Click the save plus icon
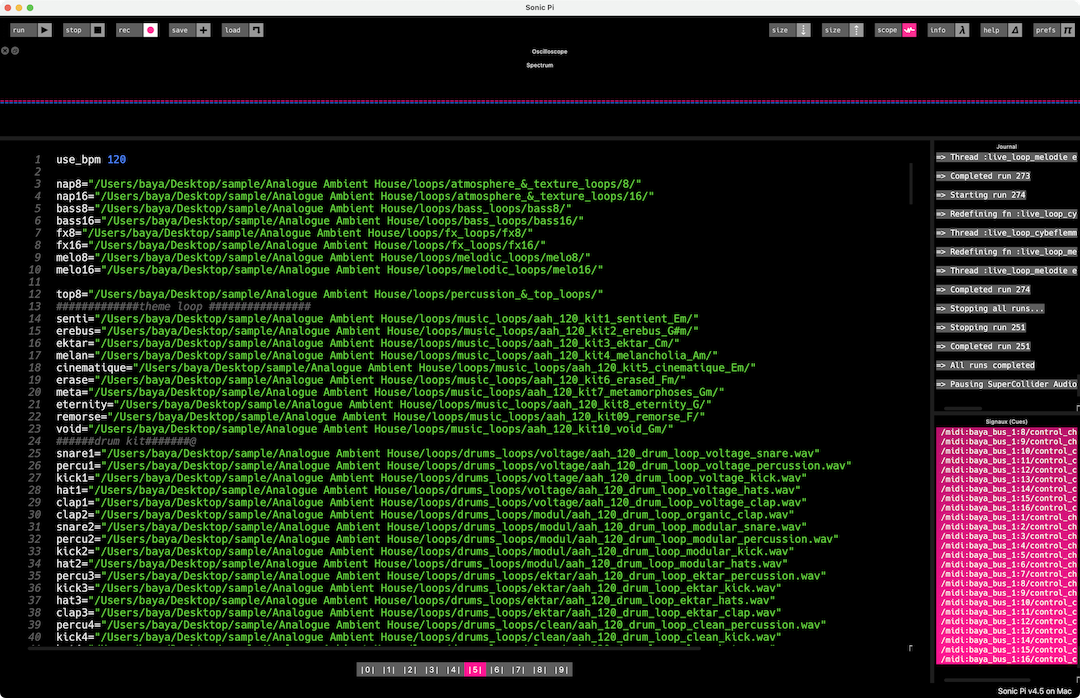Viewport: 1080px width, 698px height. point(203,30)
